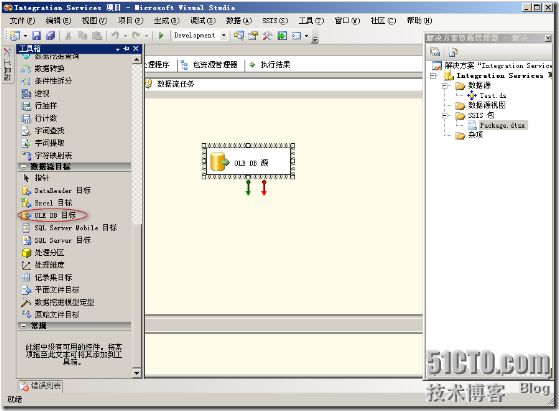Collapse the 数据源 folder in Solution Explorer
559x411 pixels.
click(x=445, y=86)
